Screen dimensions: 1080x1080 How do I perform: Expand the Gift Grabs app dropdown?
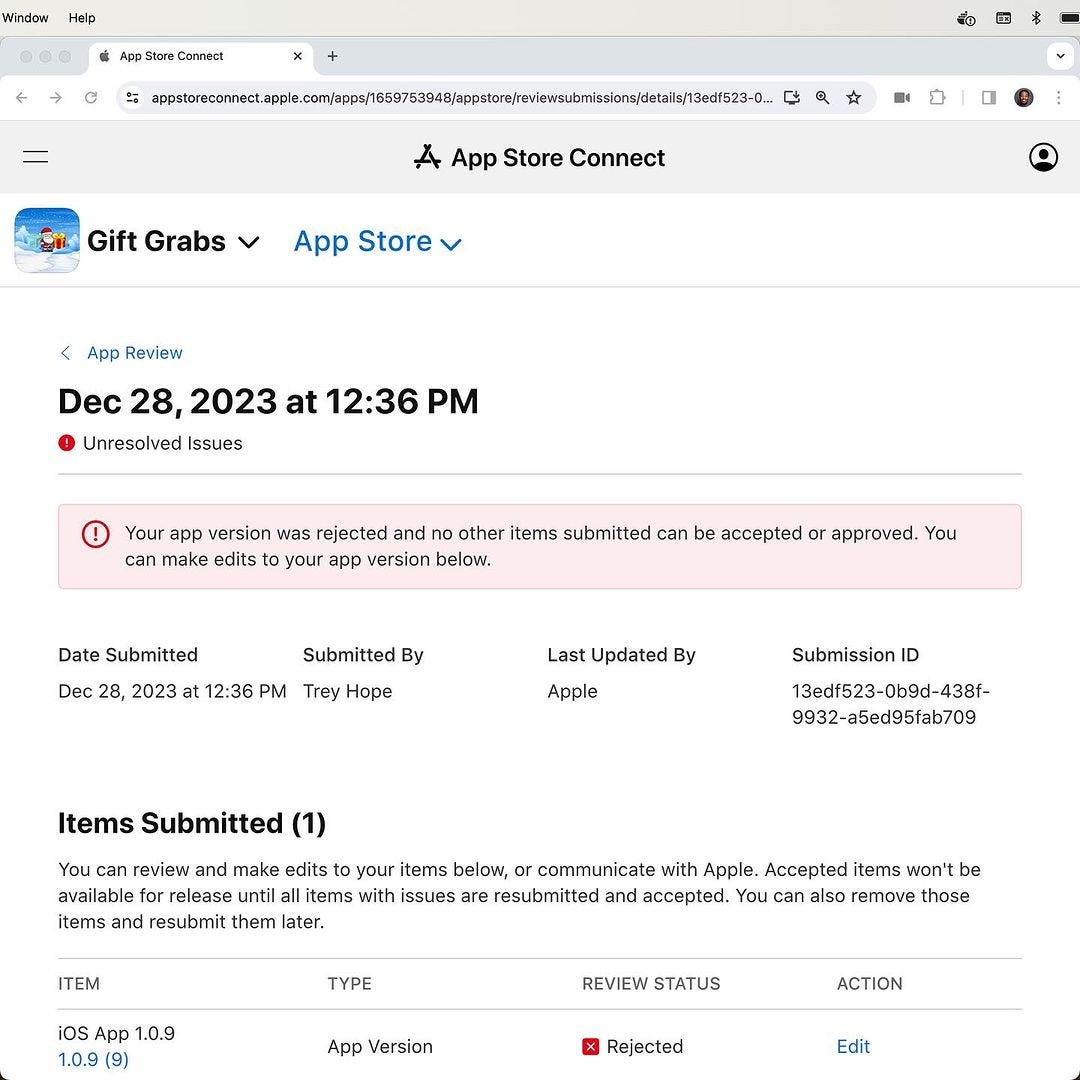[249, 242]
